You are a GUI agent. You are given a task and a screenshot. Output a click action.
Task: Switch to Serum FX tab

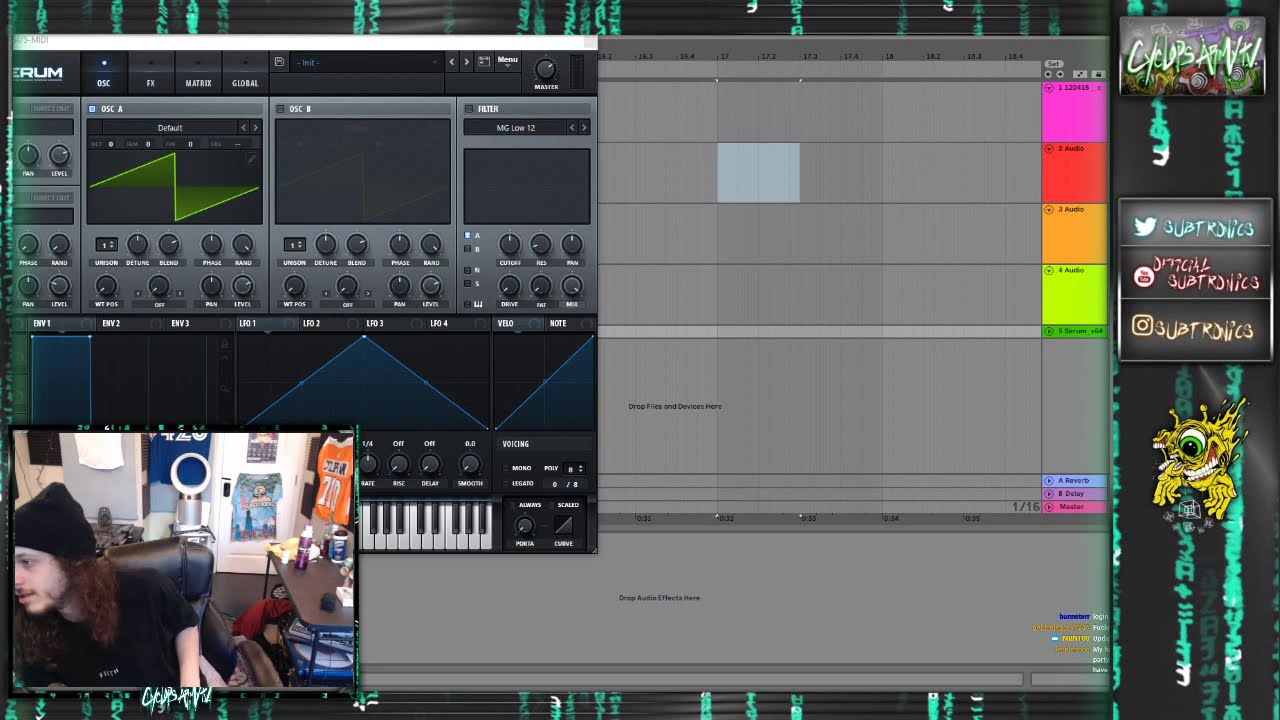point(151,74)
